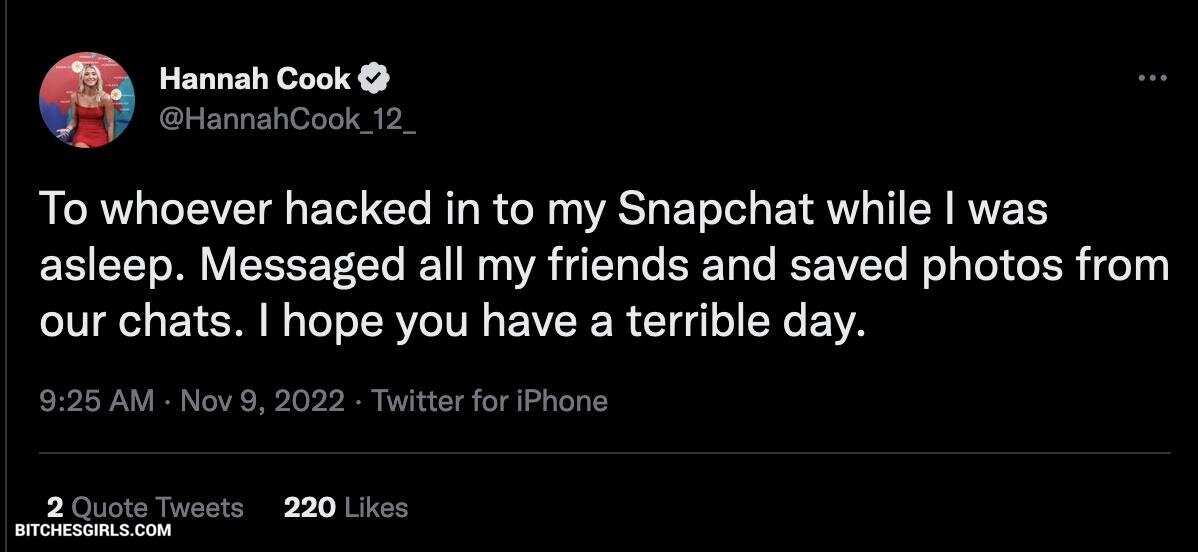Click the site watermark in the bottom-left corner

[x=93, y=530]
